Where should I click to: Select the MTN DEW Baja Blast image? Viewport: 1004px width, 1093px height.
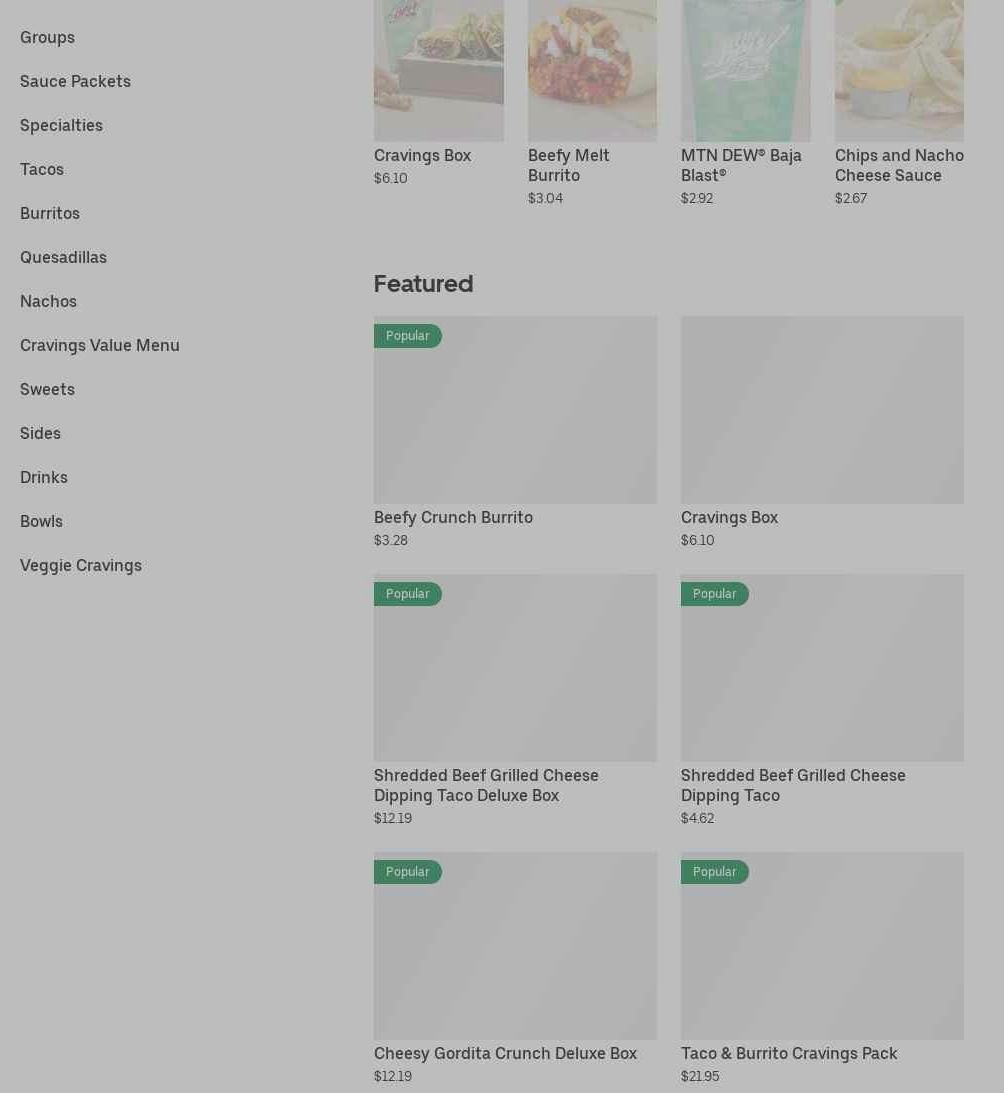click(x=745, y=70)
